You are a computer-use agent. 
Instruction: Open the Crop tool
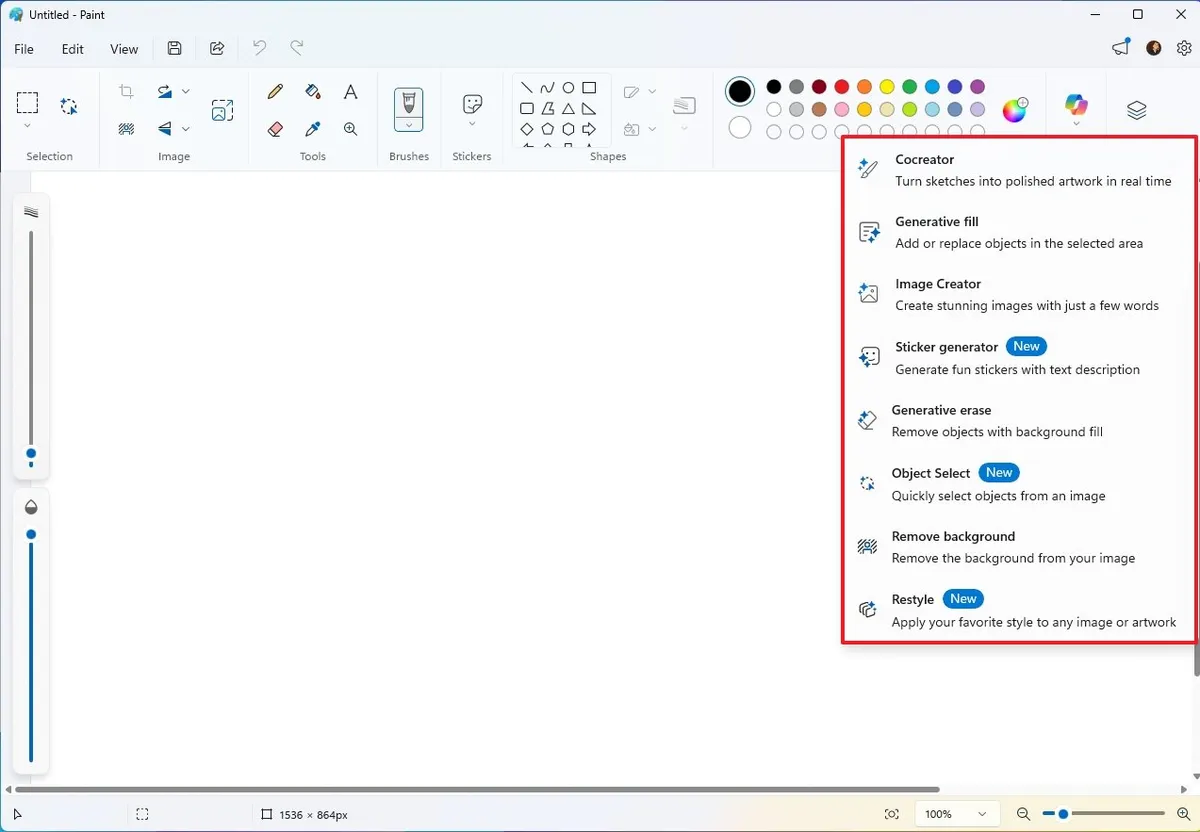click(126, 91)
